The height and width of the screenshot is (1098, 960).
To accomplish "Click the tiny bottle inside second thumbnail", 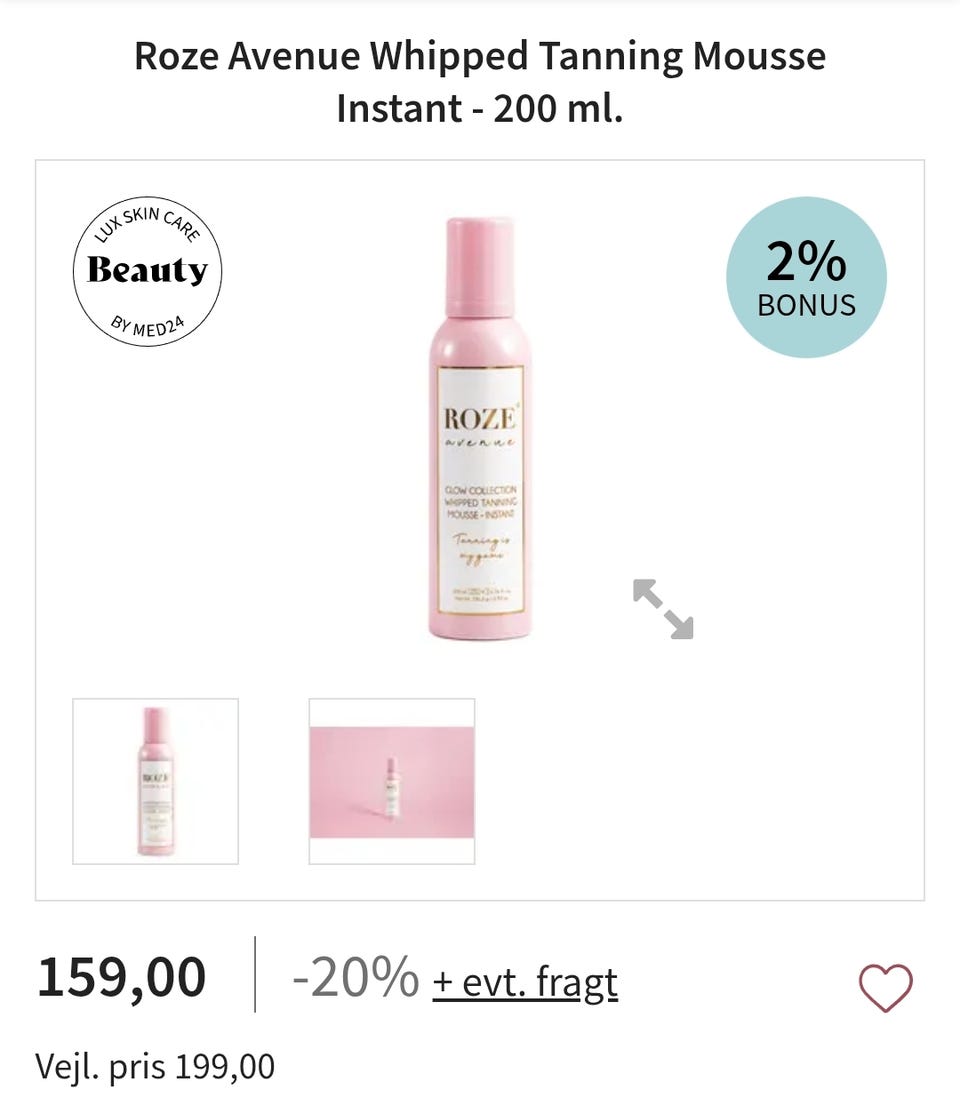I will pos(392,786).
